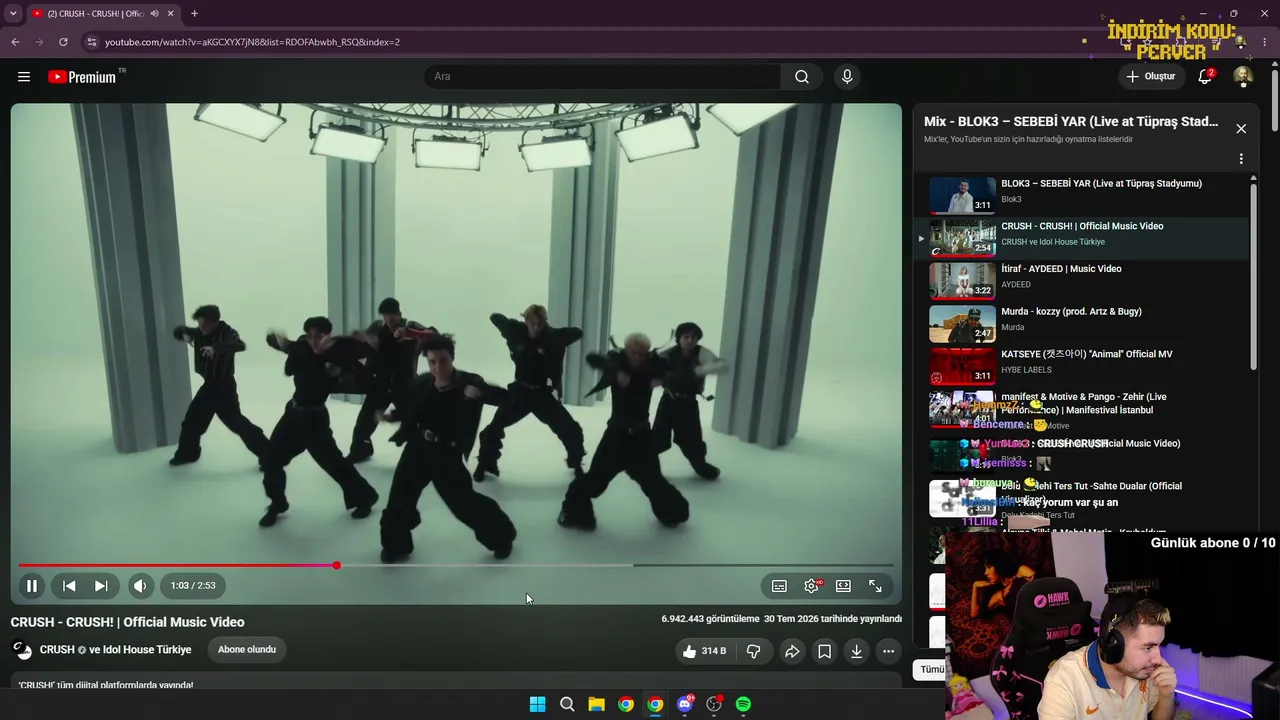The image size is (1280, 720).
Task: Open the Idol House Türkiye channel link
Action: (x=146, y=650)
